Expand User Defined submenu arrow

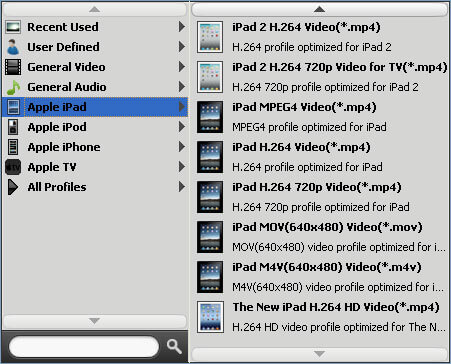click(x=182, y=47)
